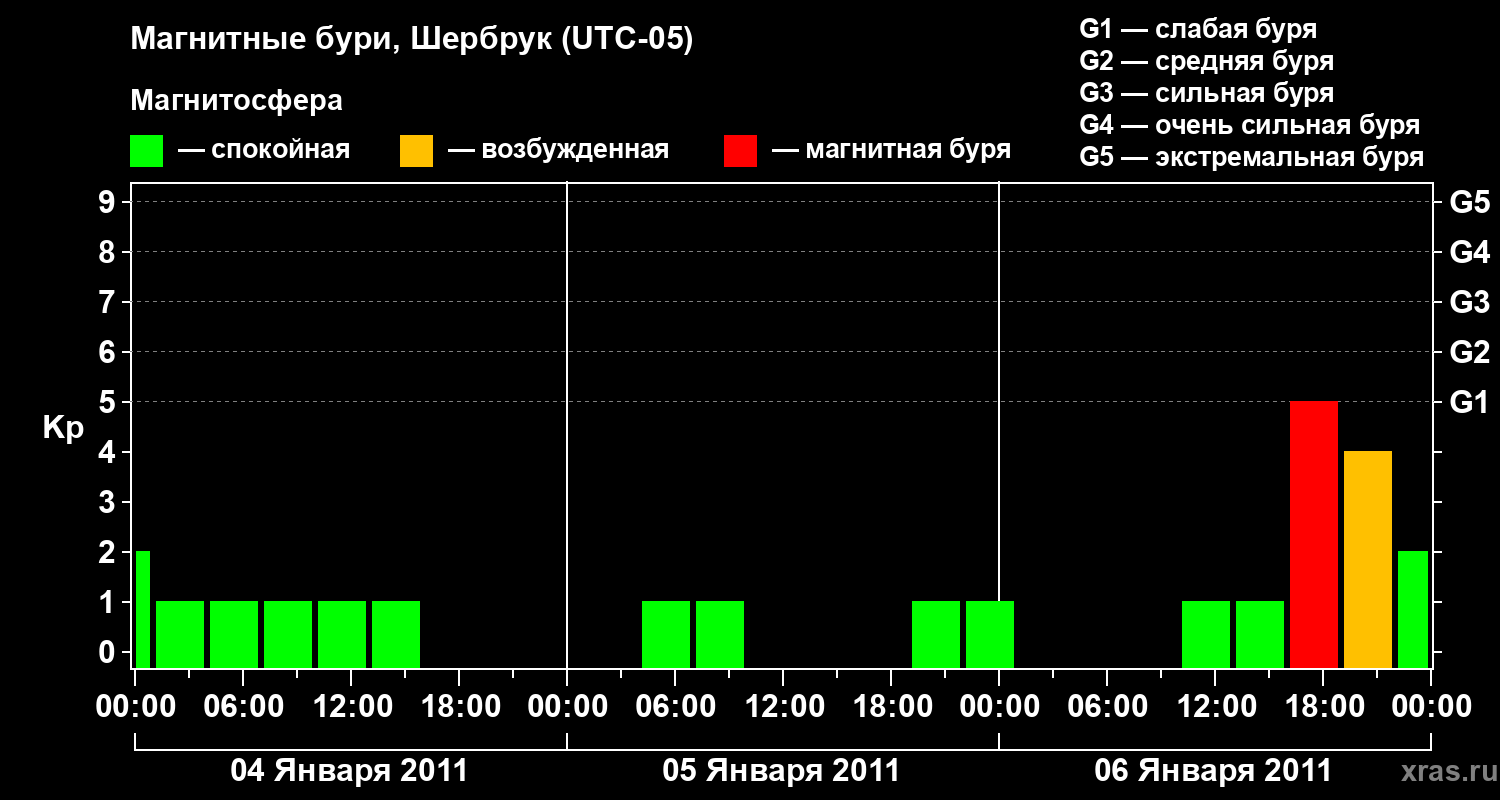Select the orange Kp 4 bar
The height and width of the screenshot is (800, 1500).
click(x=1368, y=559)
